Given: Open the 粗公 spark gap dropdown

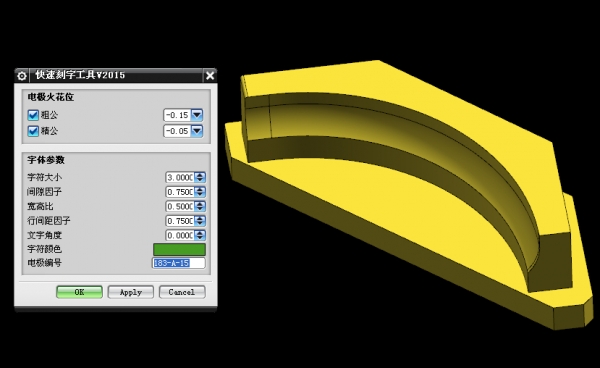Looking at the screenshot, I should point(197,115).
